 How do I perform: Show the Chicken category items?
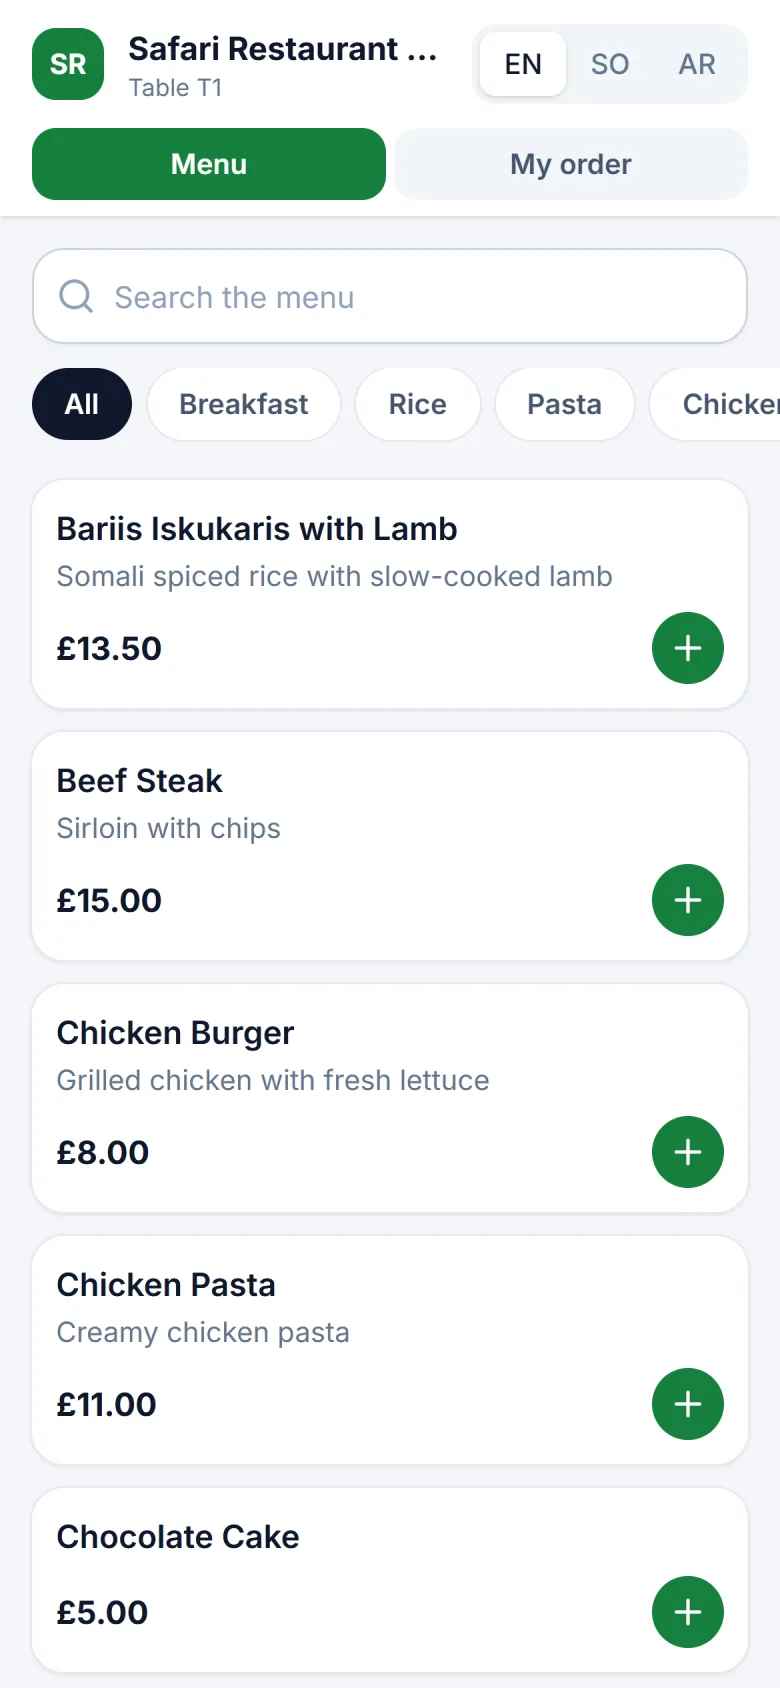728,404
